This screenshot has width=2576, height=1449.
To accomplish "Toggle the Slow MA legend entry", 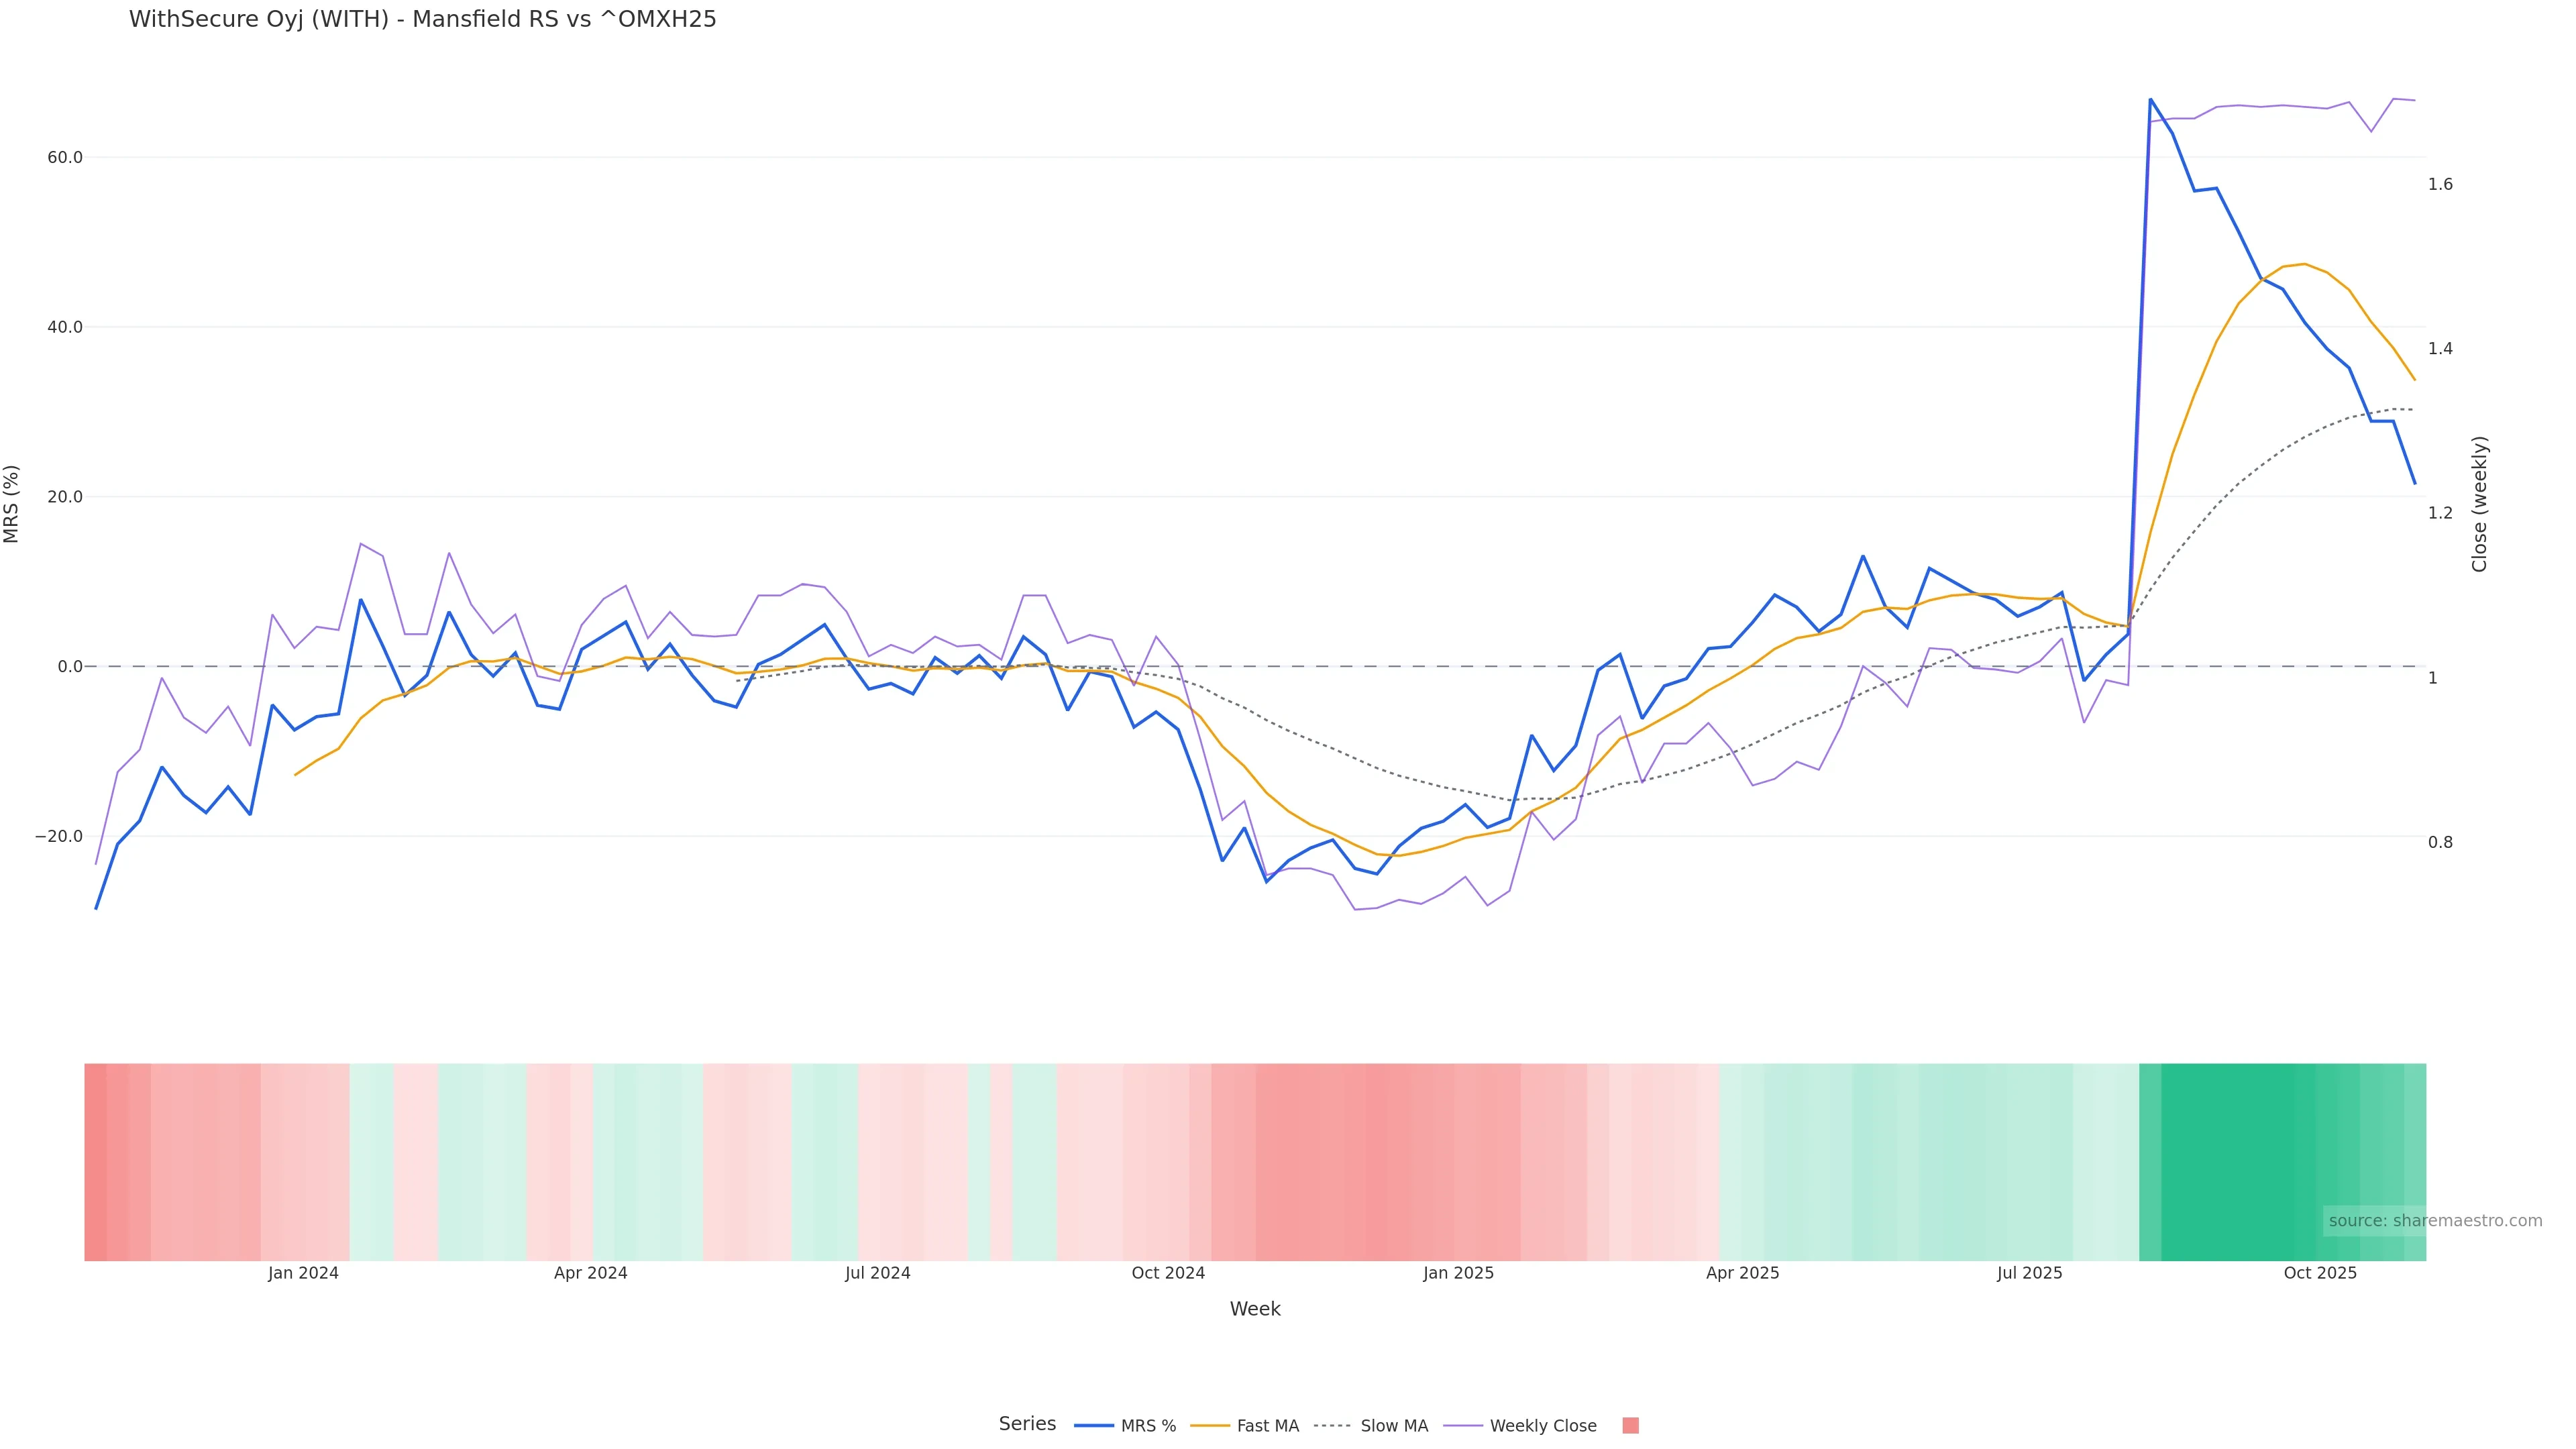I will (1393, 1426).
